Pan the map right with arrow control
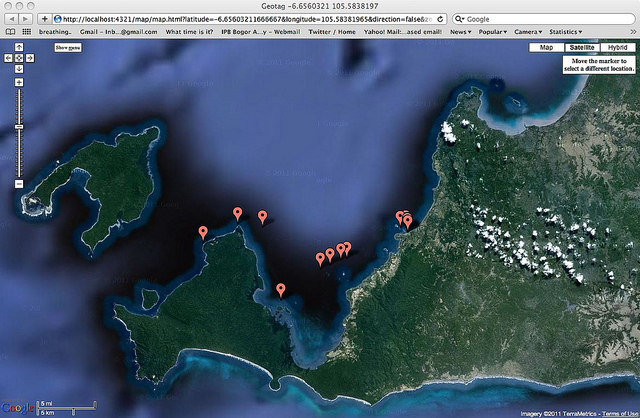 point(28,58)
